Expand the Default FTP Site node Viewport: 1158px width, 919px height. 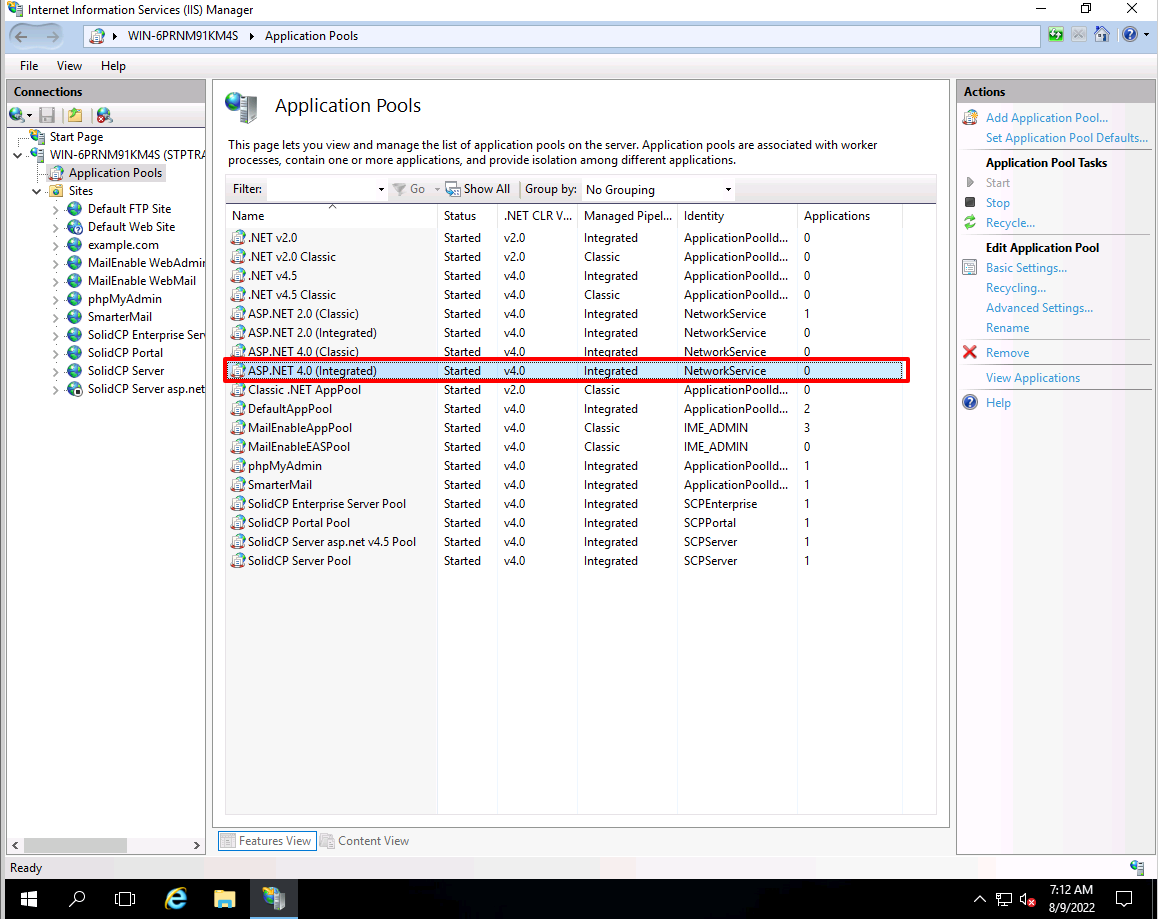(x=55, y=209)
